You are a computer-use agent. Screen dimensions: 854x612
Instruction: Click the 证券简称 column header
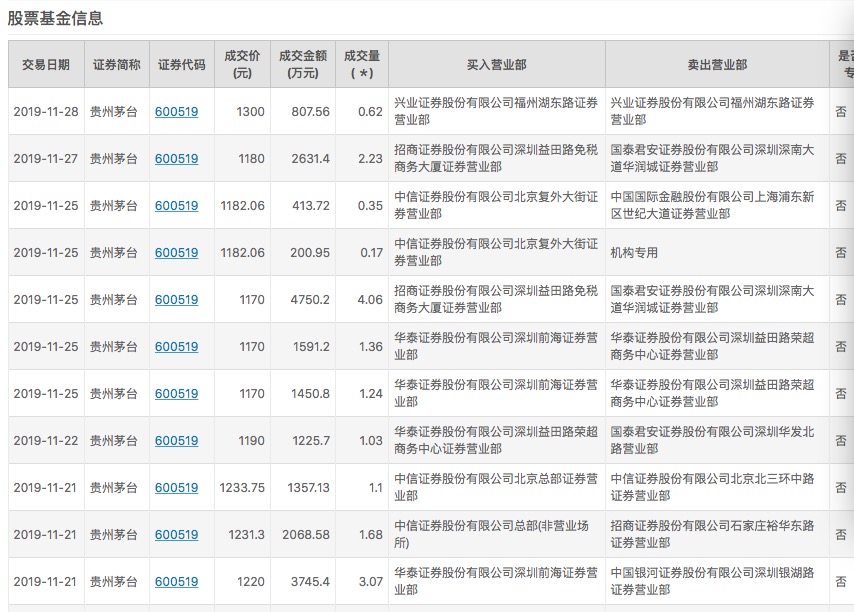coord(117,64)
